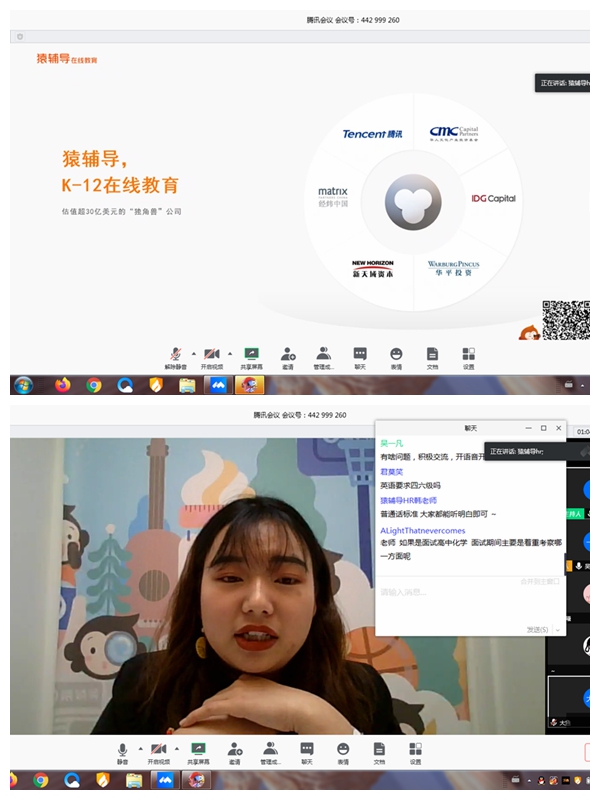This screenshot has width=600, height=800.
Task: Turn on camera 开启视频 in the slide-sharing window
Action: (x=212, y=358)
